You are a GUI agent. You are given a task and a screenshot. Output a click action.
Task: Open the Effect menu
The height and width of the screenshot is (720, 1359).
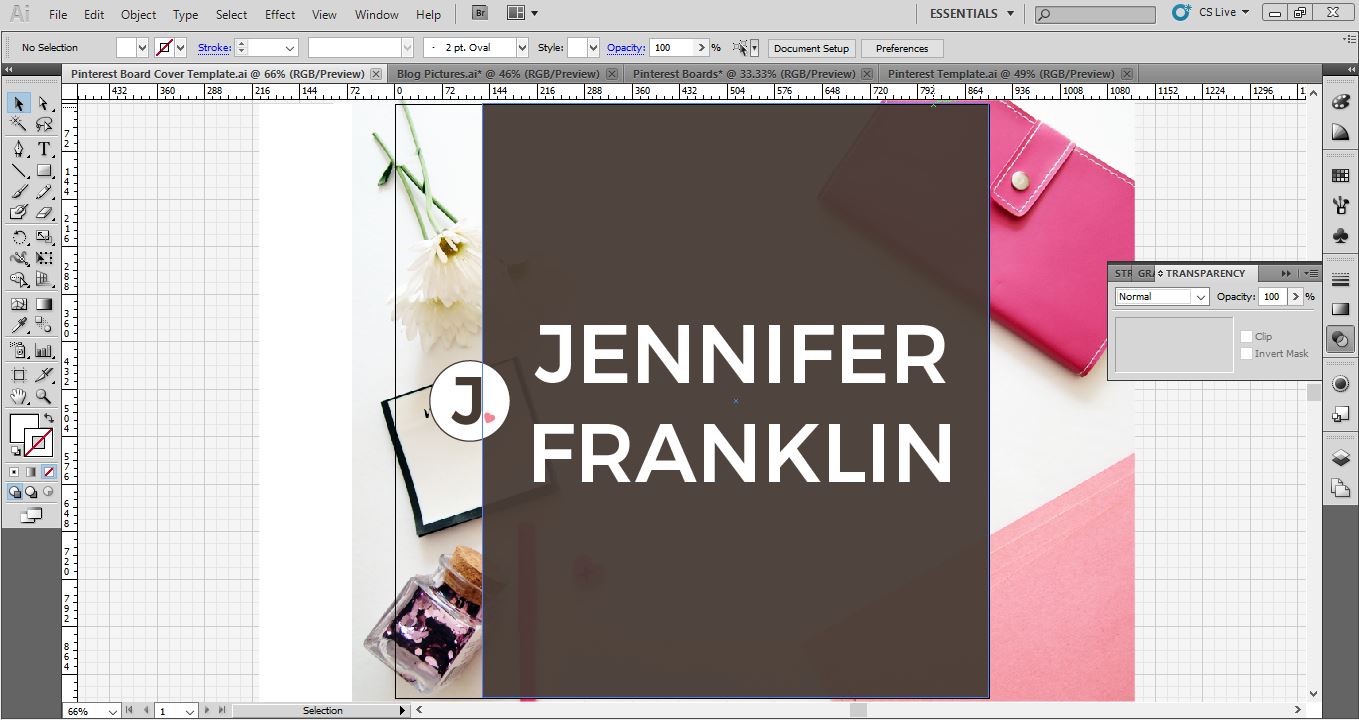click(280, 14)
